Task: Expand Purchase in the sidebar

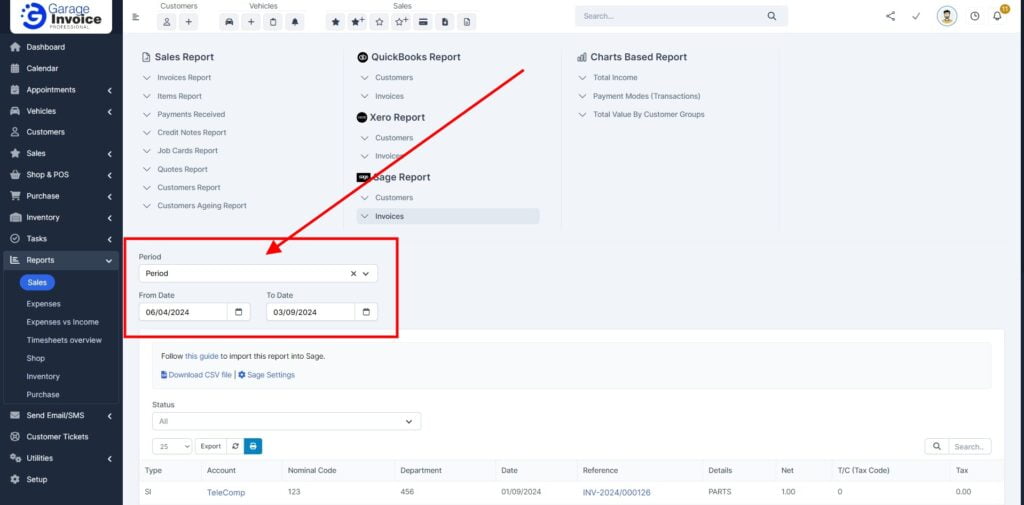Action: coord(61,196)
